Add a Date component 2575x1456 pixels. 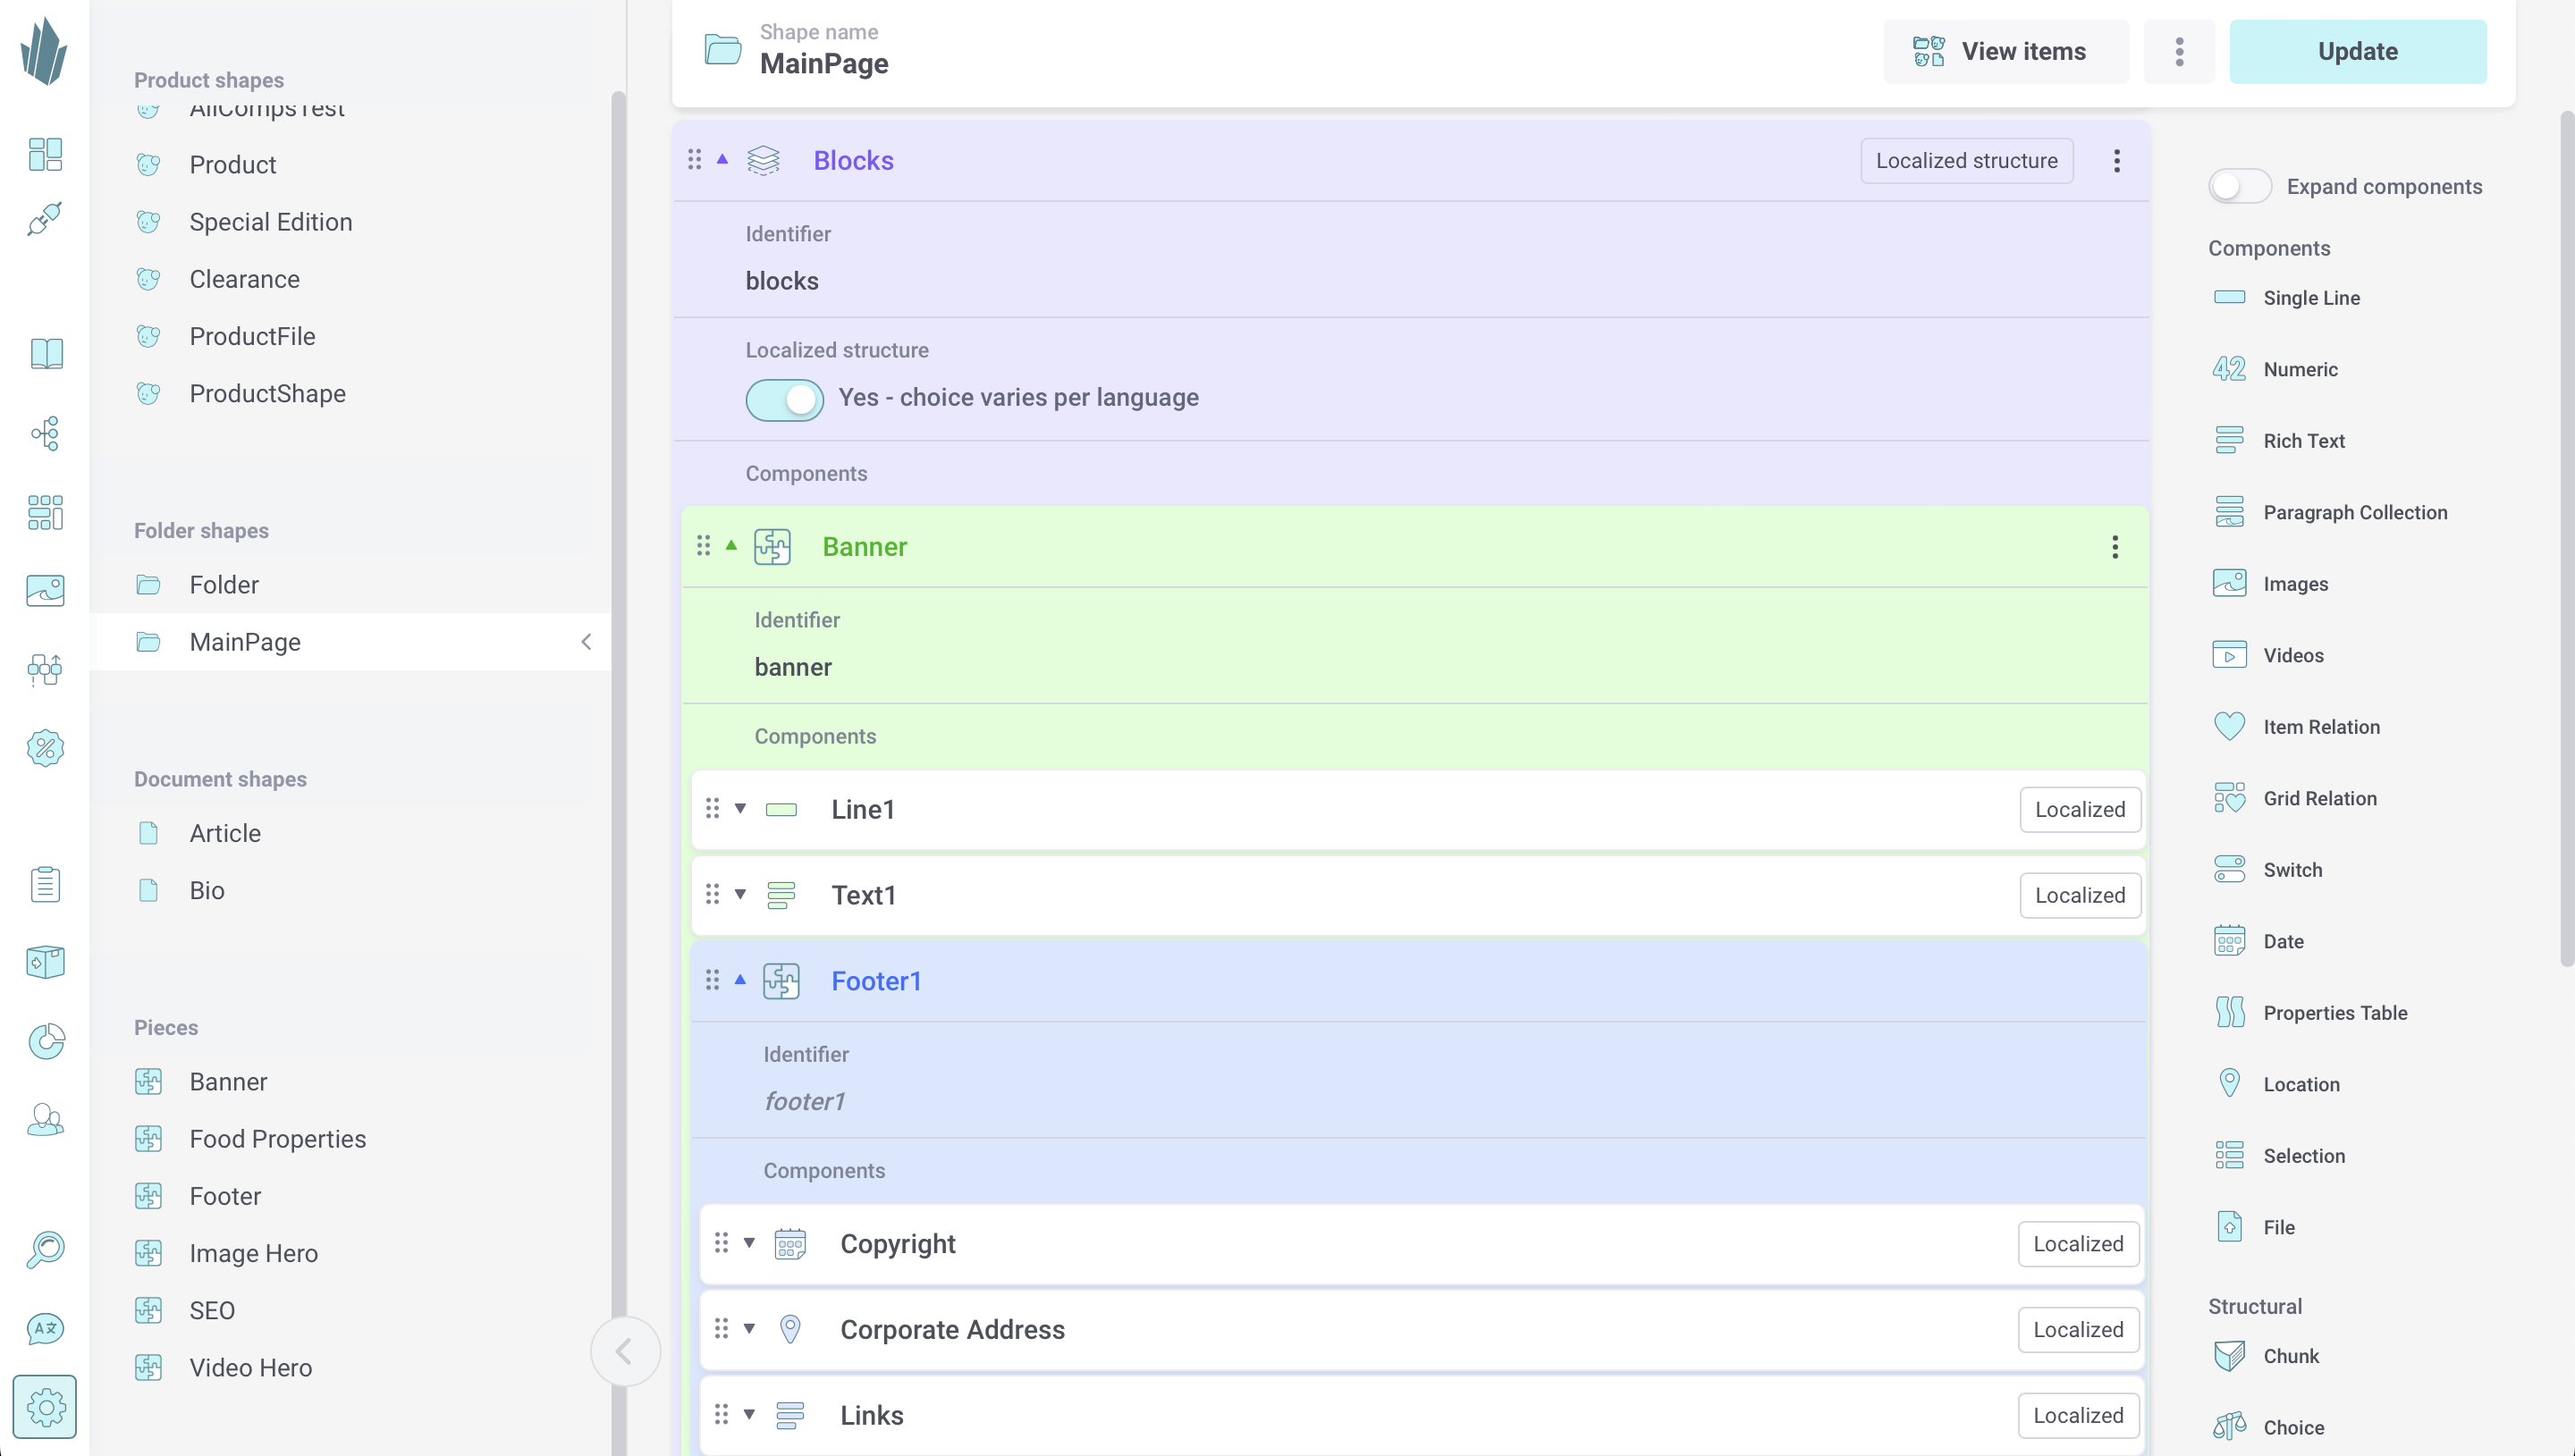point(2258,941)
